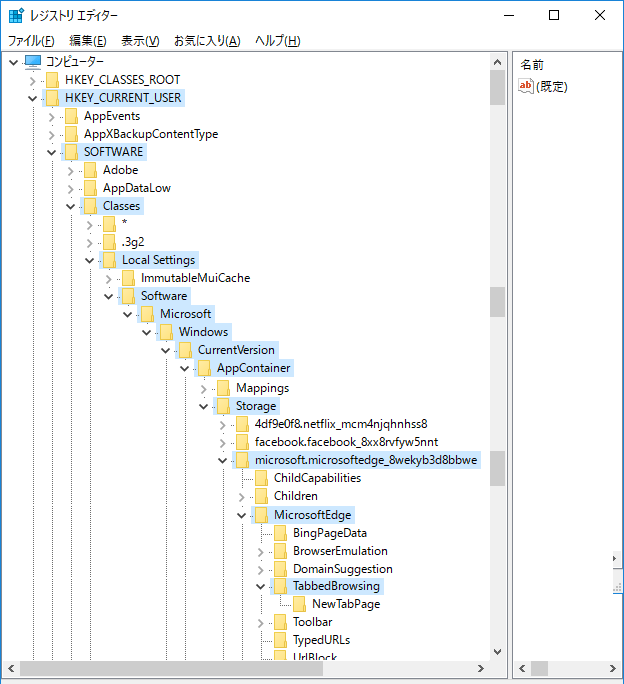Select the (既定) default value entry

tap(552, 86)
